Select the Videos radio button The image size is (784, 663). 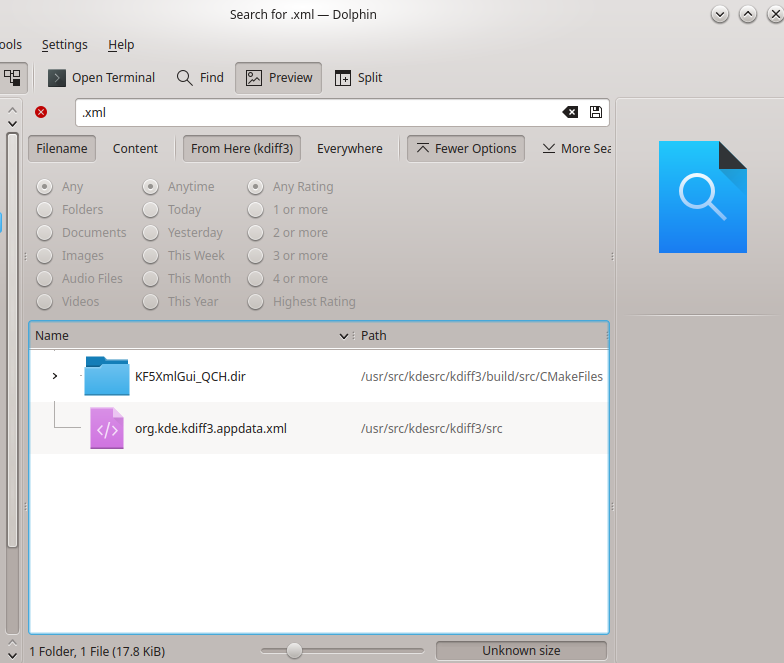44,302
